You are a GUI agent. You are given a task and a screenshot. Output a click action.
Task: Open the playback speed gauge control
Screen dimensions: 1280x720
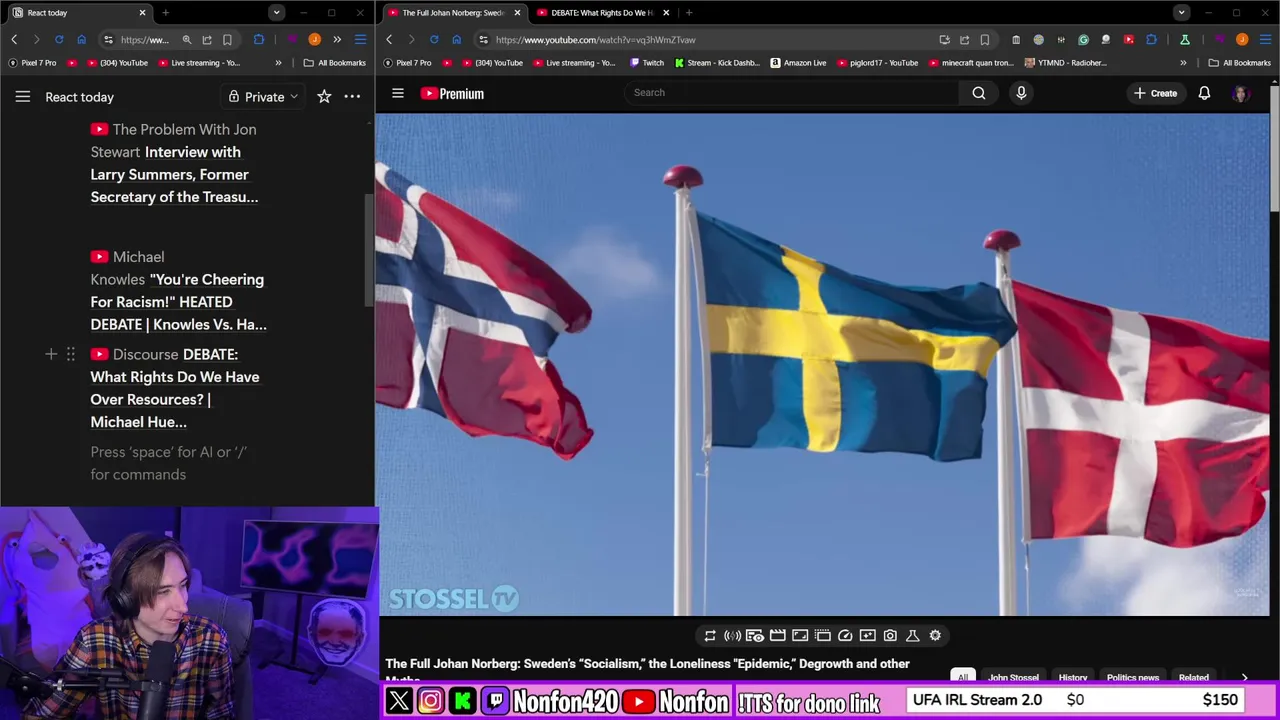pos(845,635)
